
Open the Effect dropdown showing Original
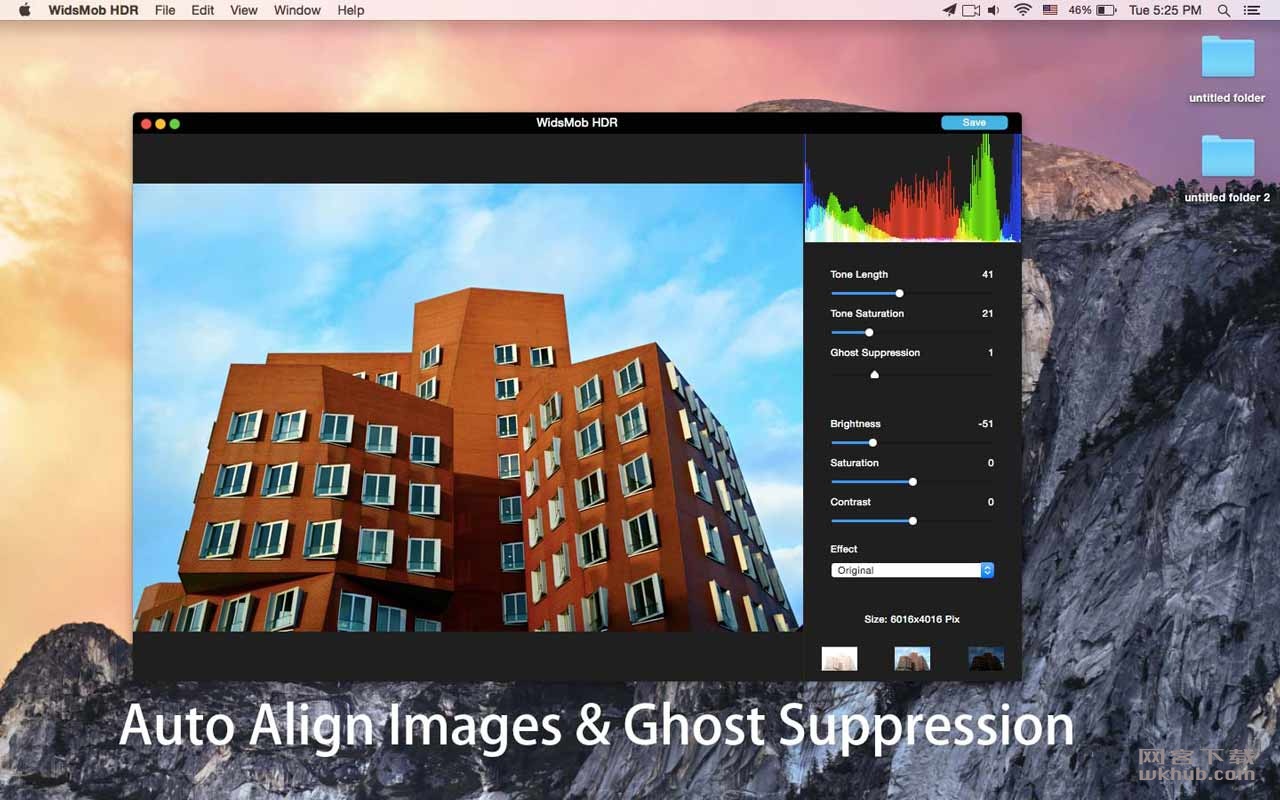coord(912,570)
